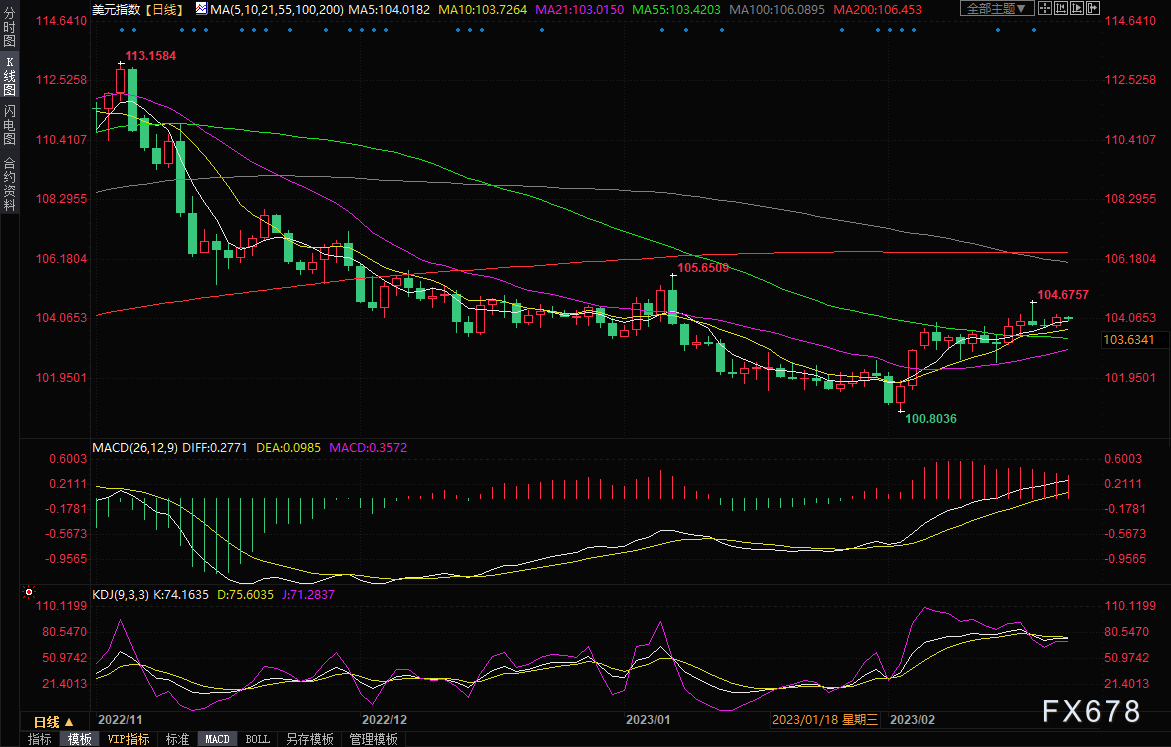The height and width of the screenshot is (747, 1171).
Task: Choose the 标准 template
Action: (177, 739)
